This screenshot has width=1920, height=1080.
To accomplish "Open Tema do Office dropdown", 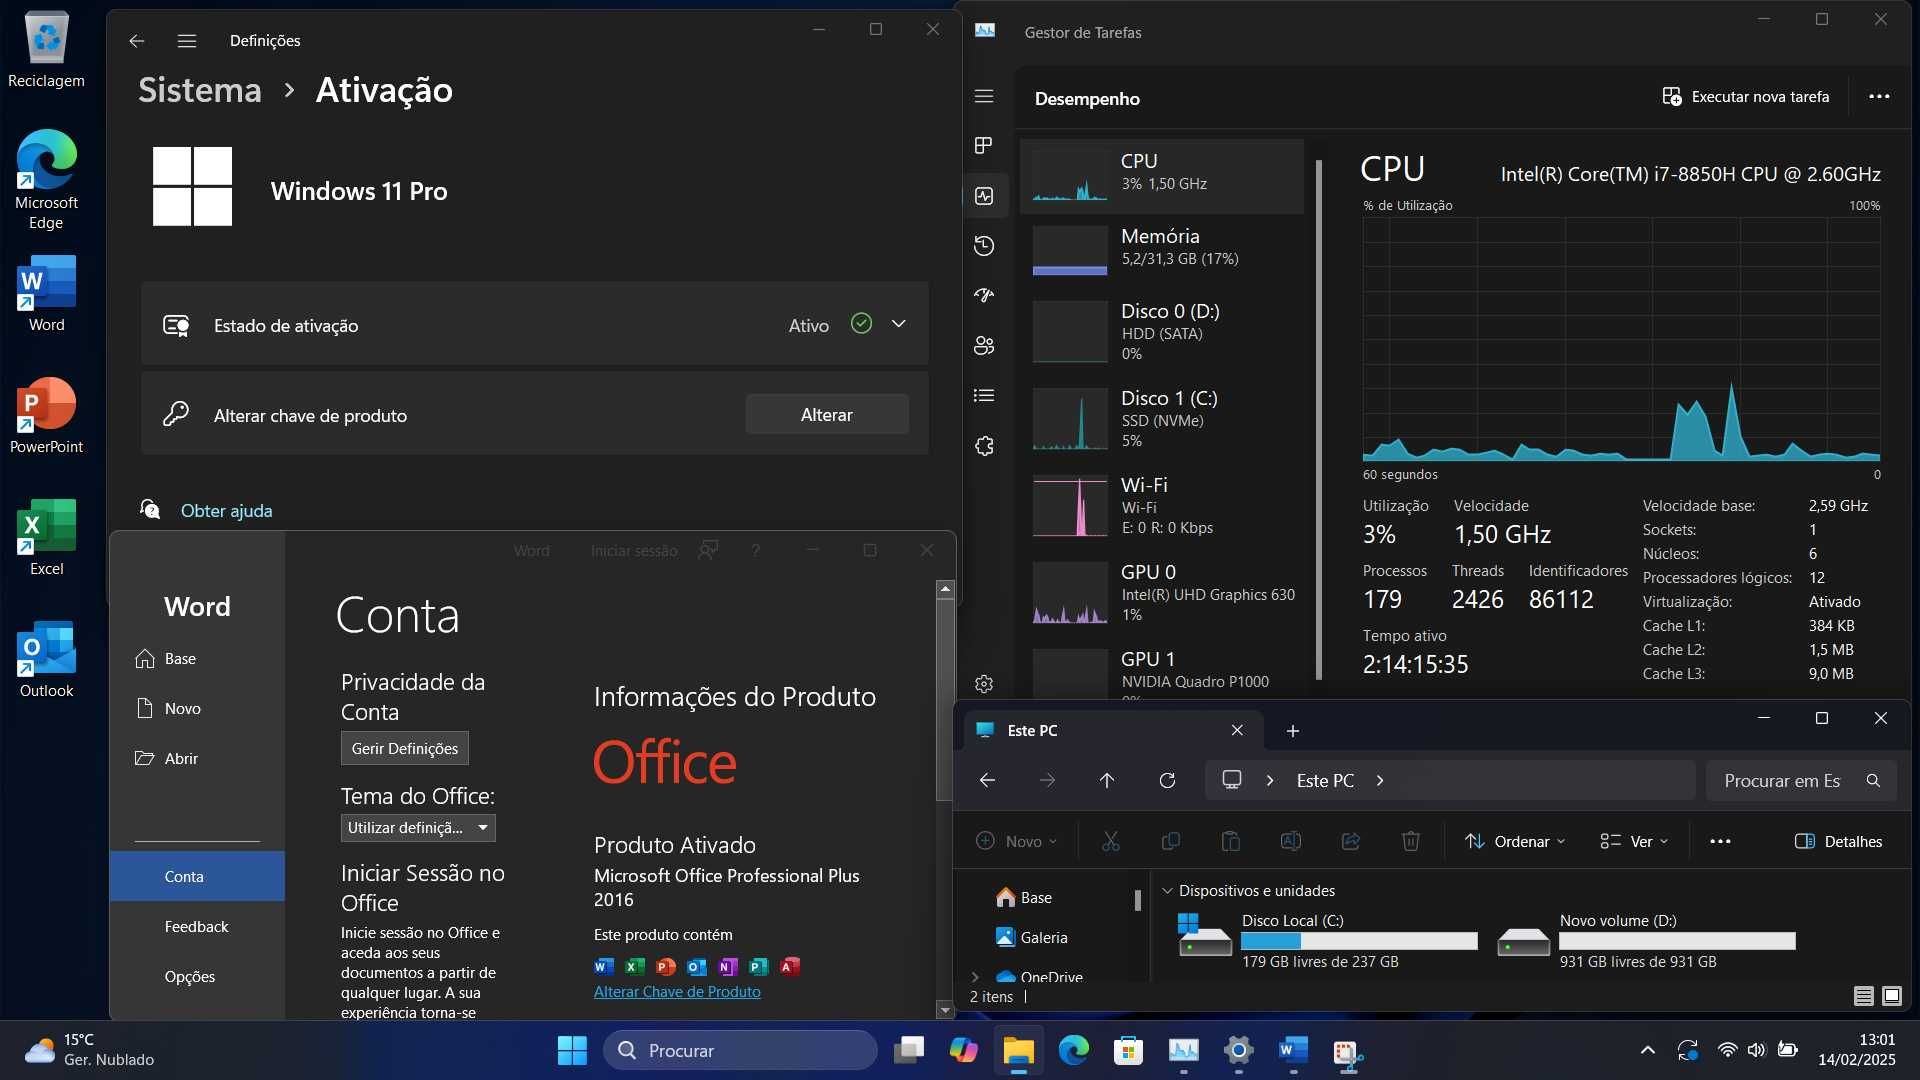I will (418, 828).
